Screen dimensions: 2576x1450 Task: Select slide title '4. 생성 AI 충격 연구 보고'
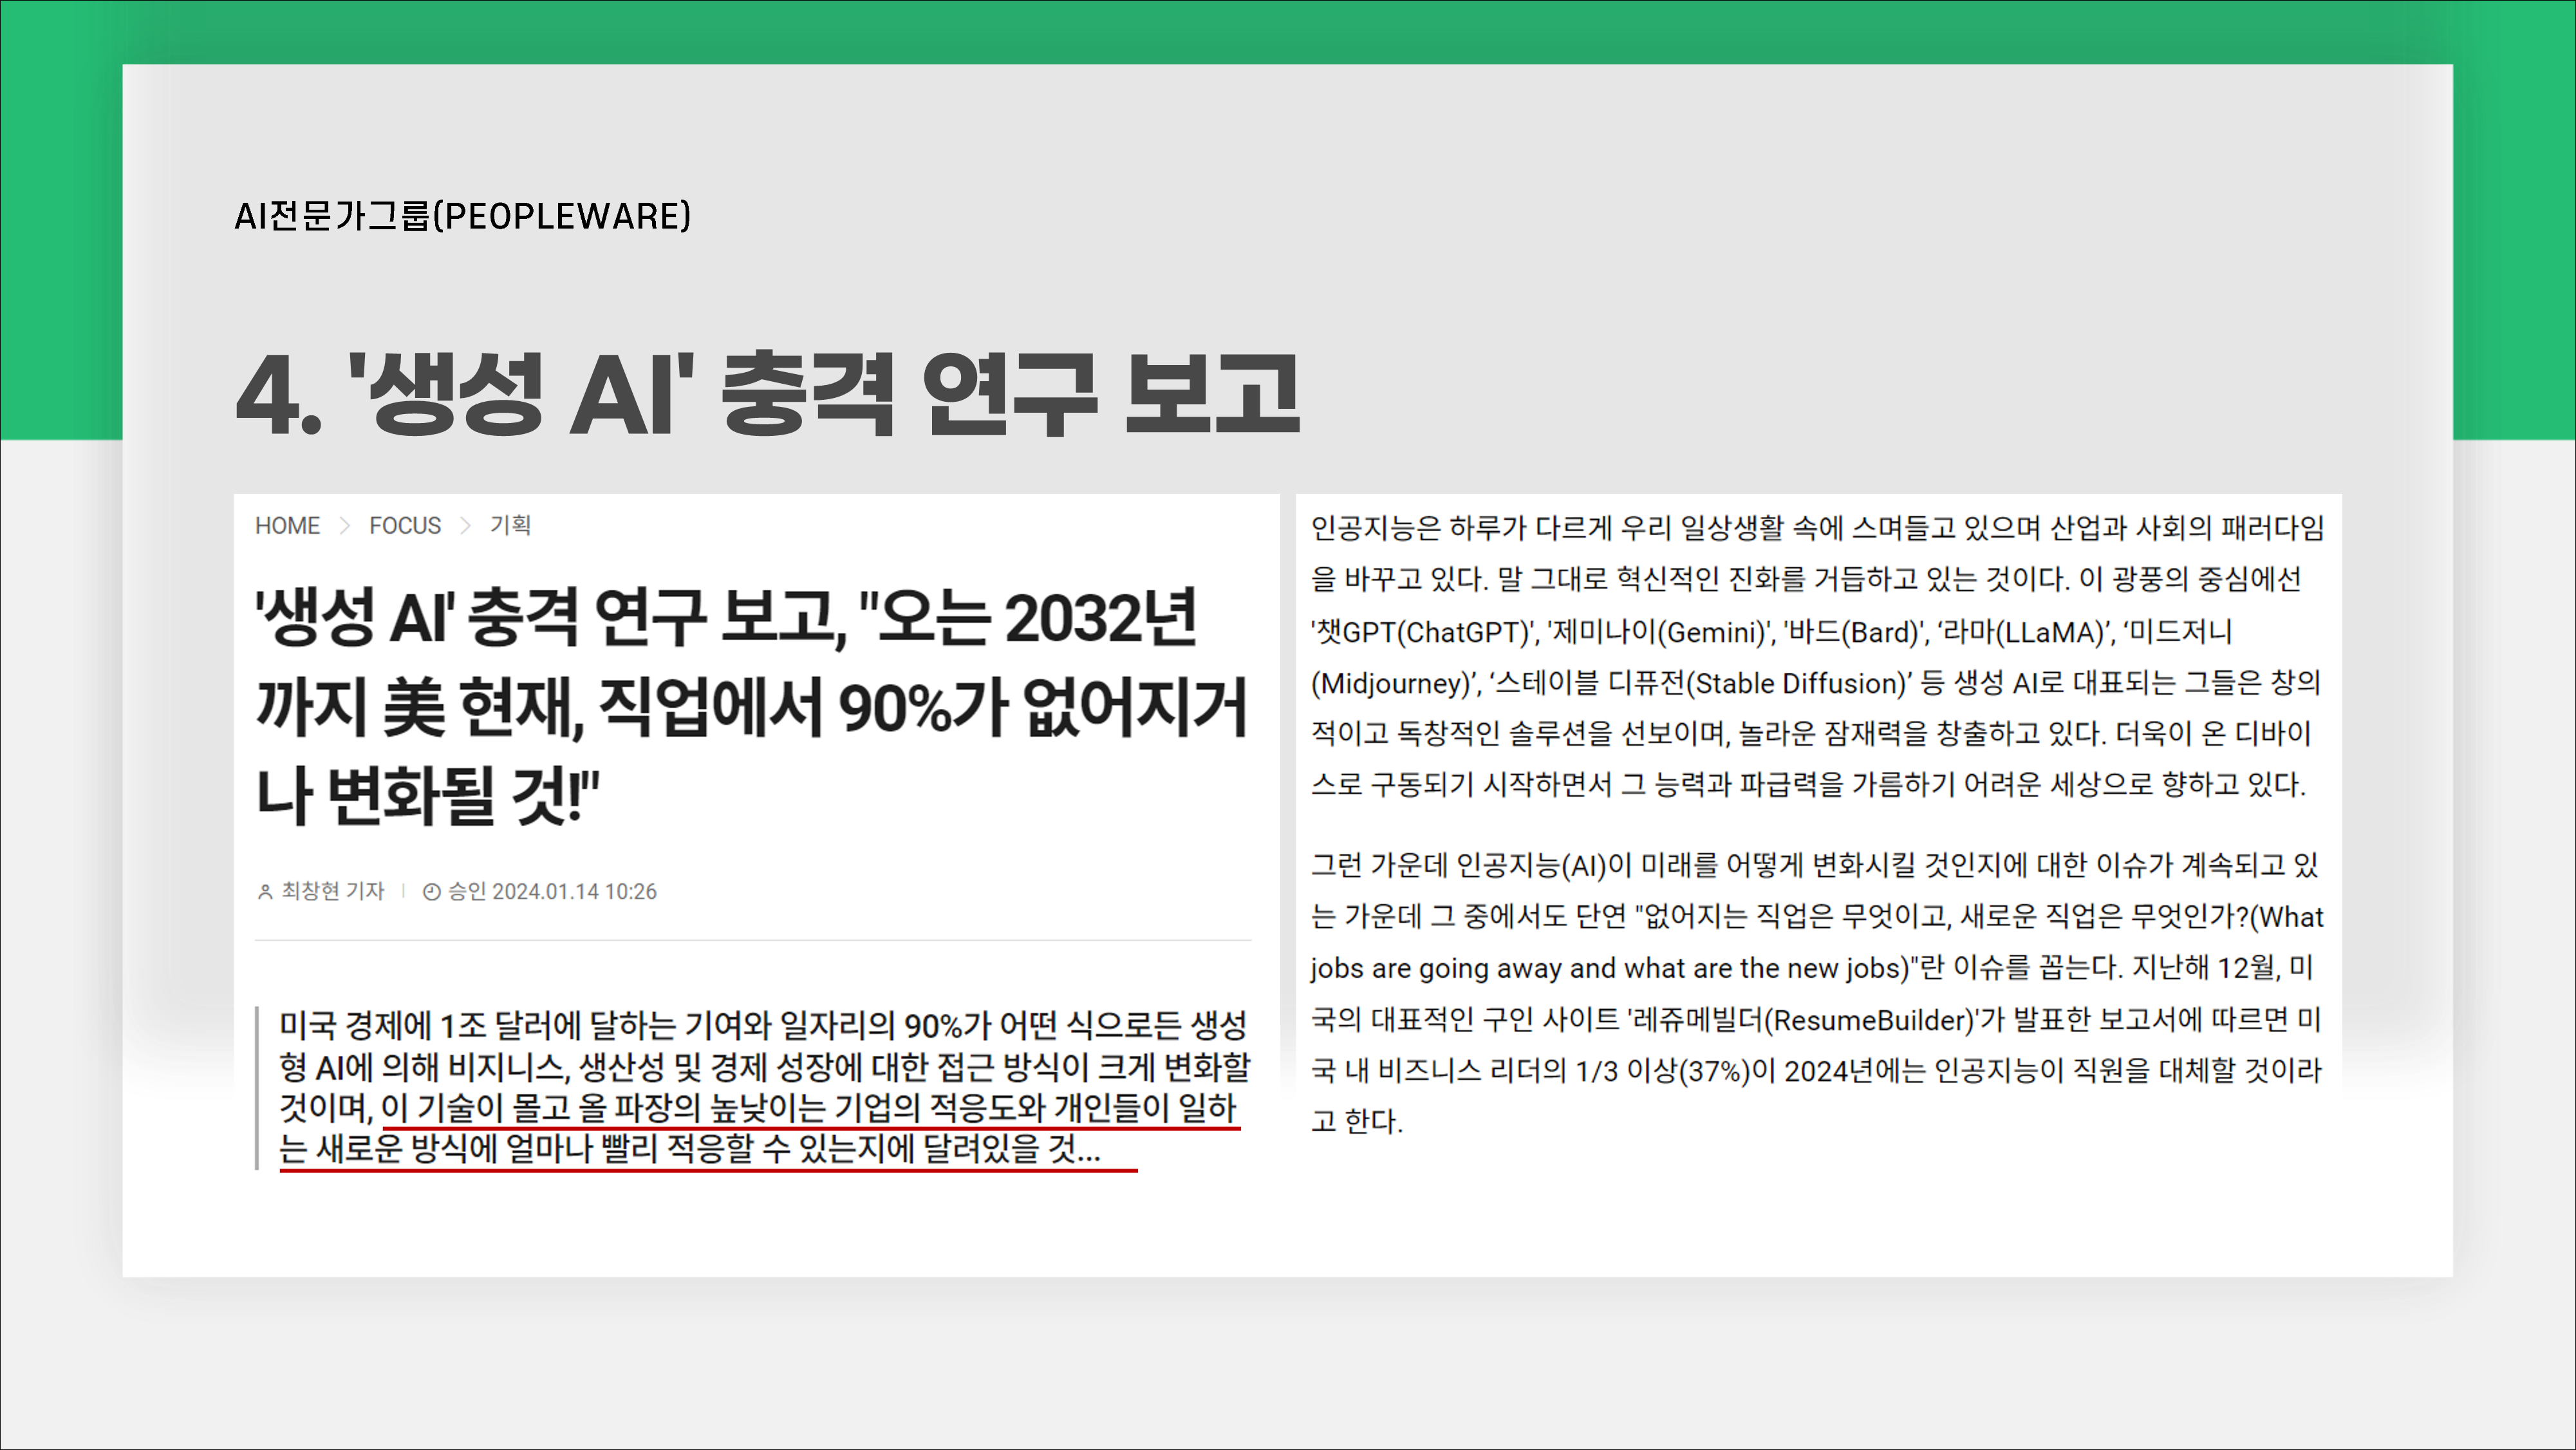click(x=767, y=395)
